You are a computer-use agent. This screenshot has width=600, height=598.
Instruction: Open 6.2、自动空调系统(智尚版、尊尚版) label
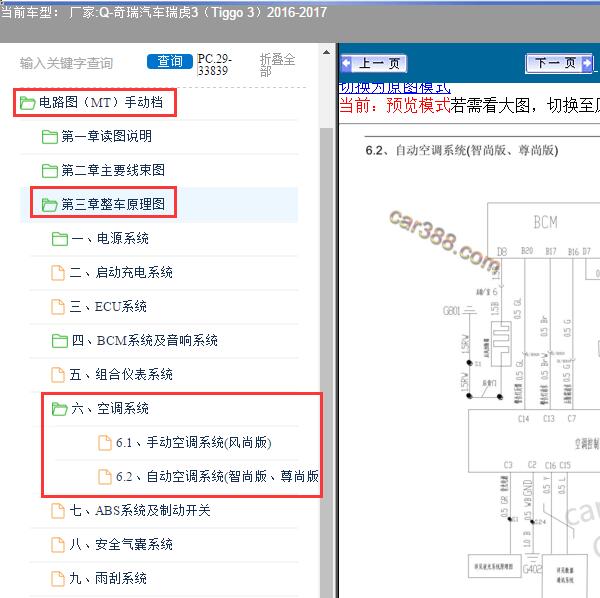[x=217, y=477]
